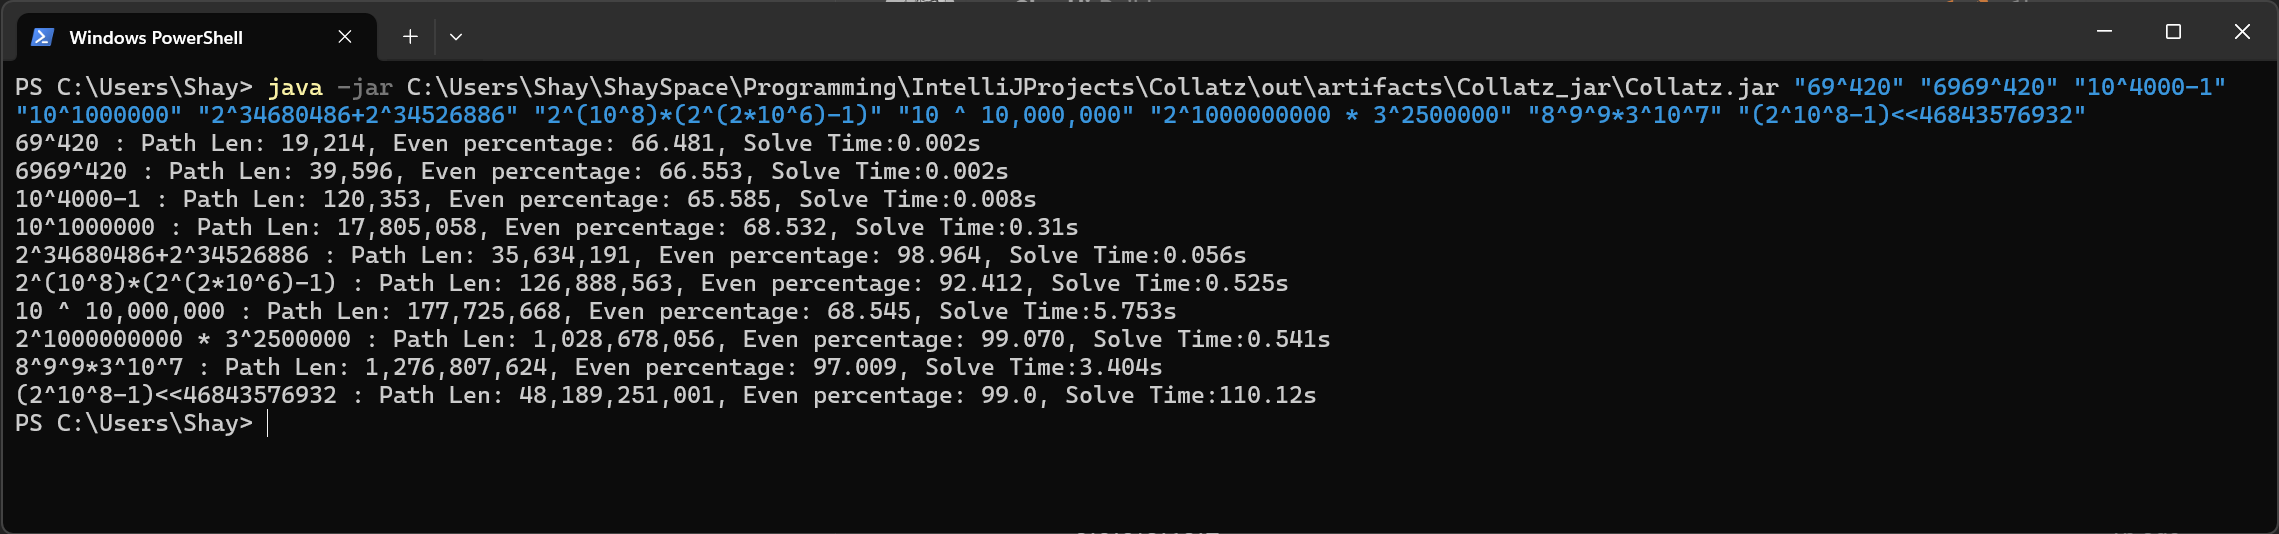Open a new tab with the plus button
Screen dimensions: 2279x534
click(410, 37)
